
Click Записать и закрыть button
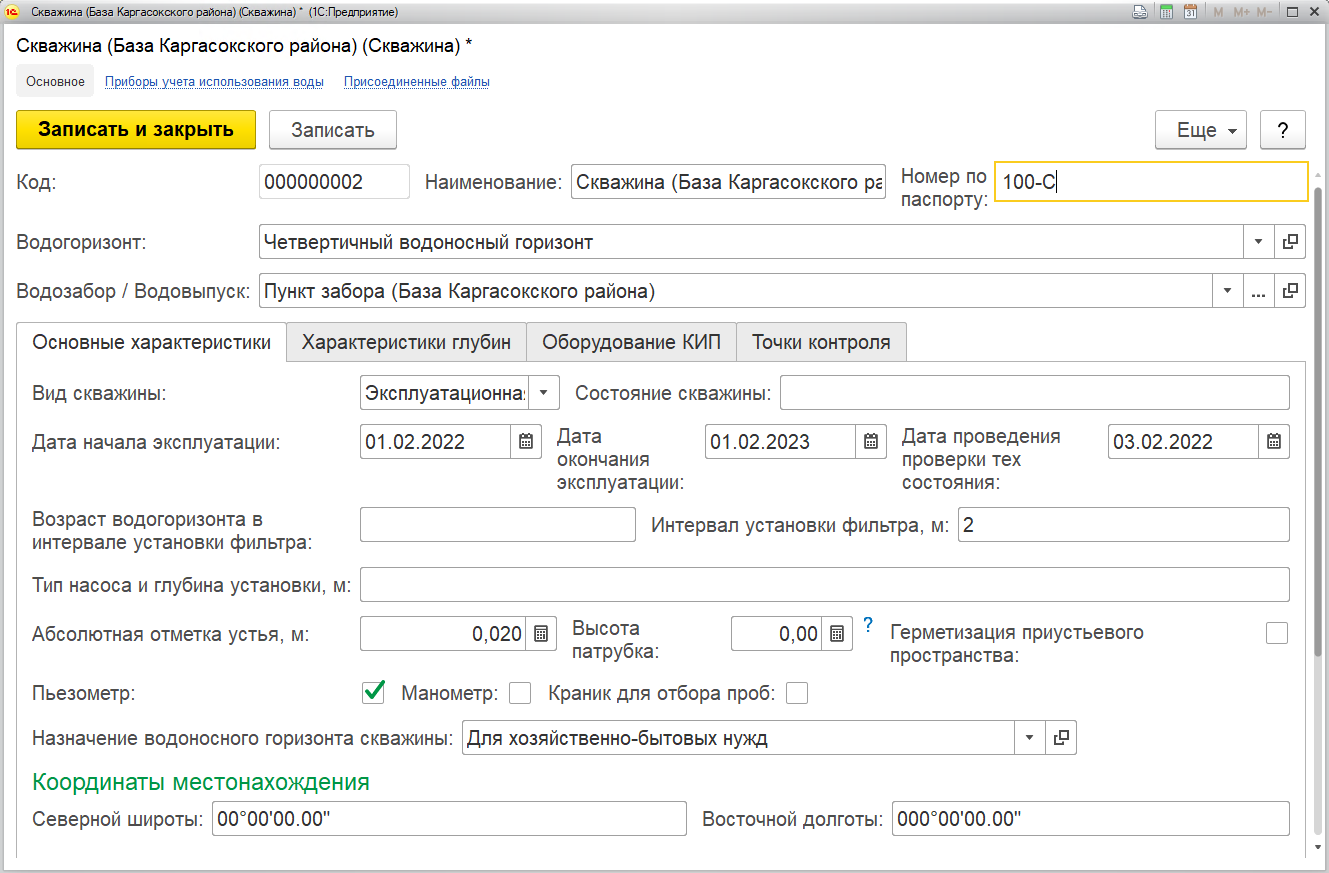pos(136,130)
